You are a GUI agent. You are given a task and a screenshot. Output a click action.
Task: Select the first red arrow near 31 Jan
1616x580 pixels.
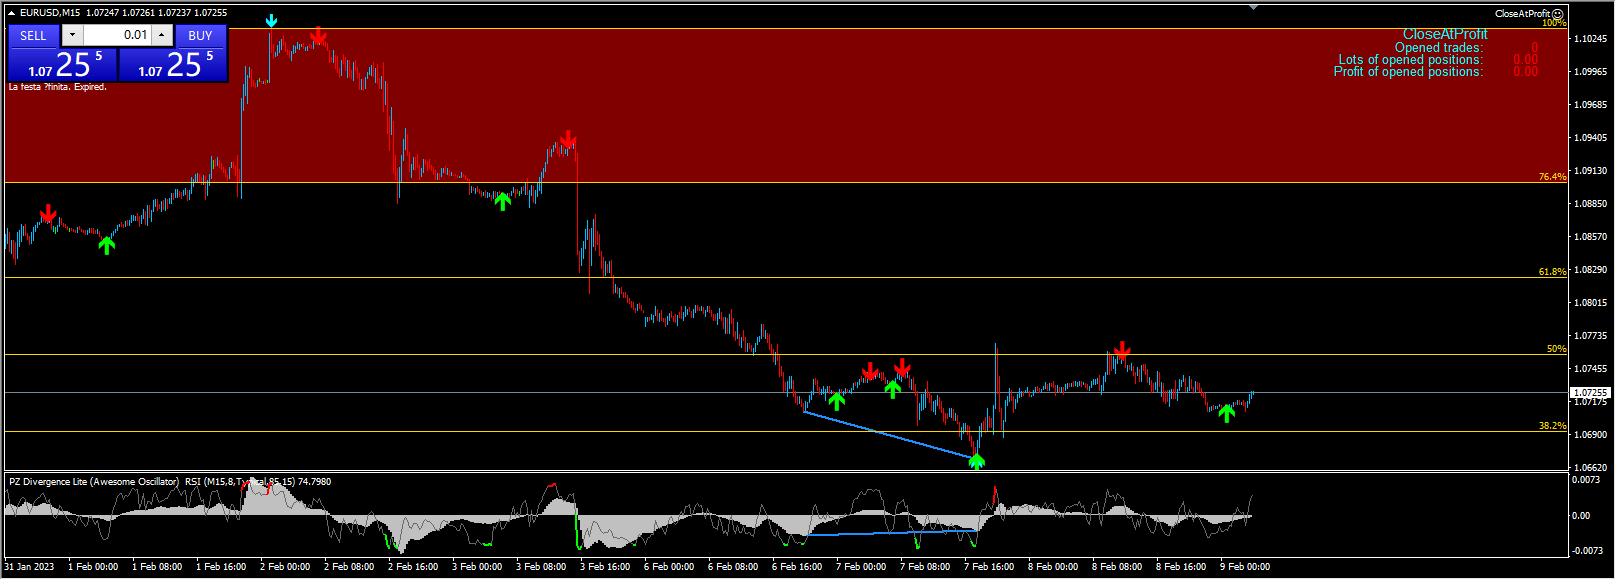[48, 214]
